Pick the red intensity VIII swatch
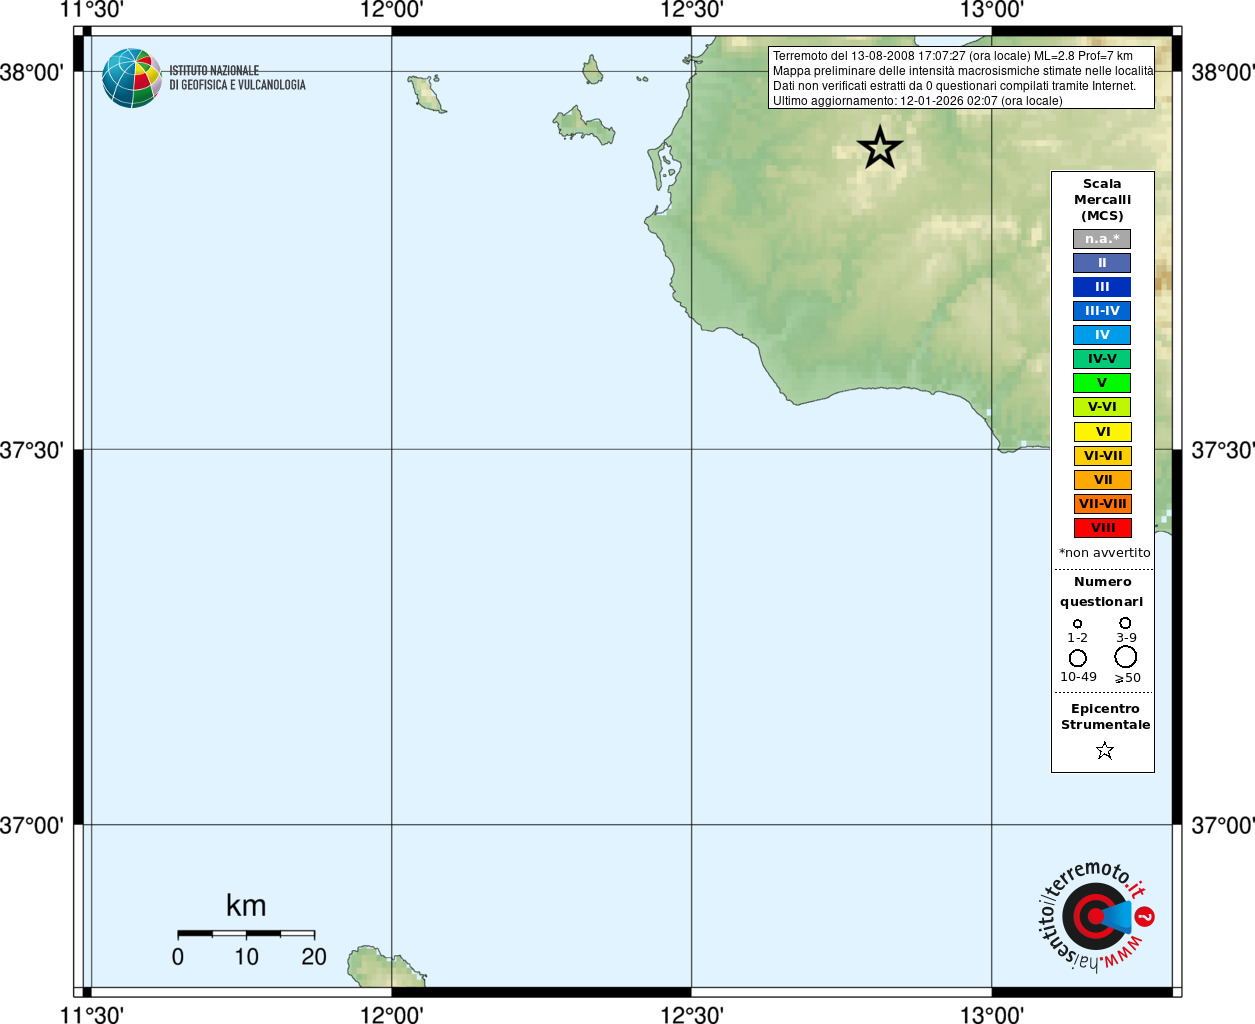The image size is (1255, 1024). tap(1102, 528)
